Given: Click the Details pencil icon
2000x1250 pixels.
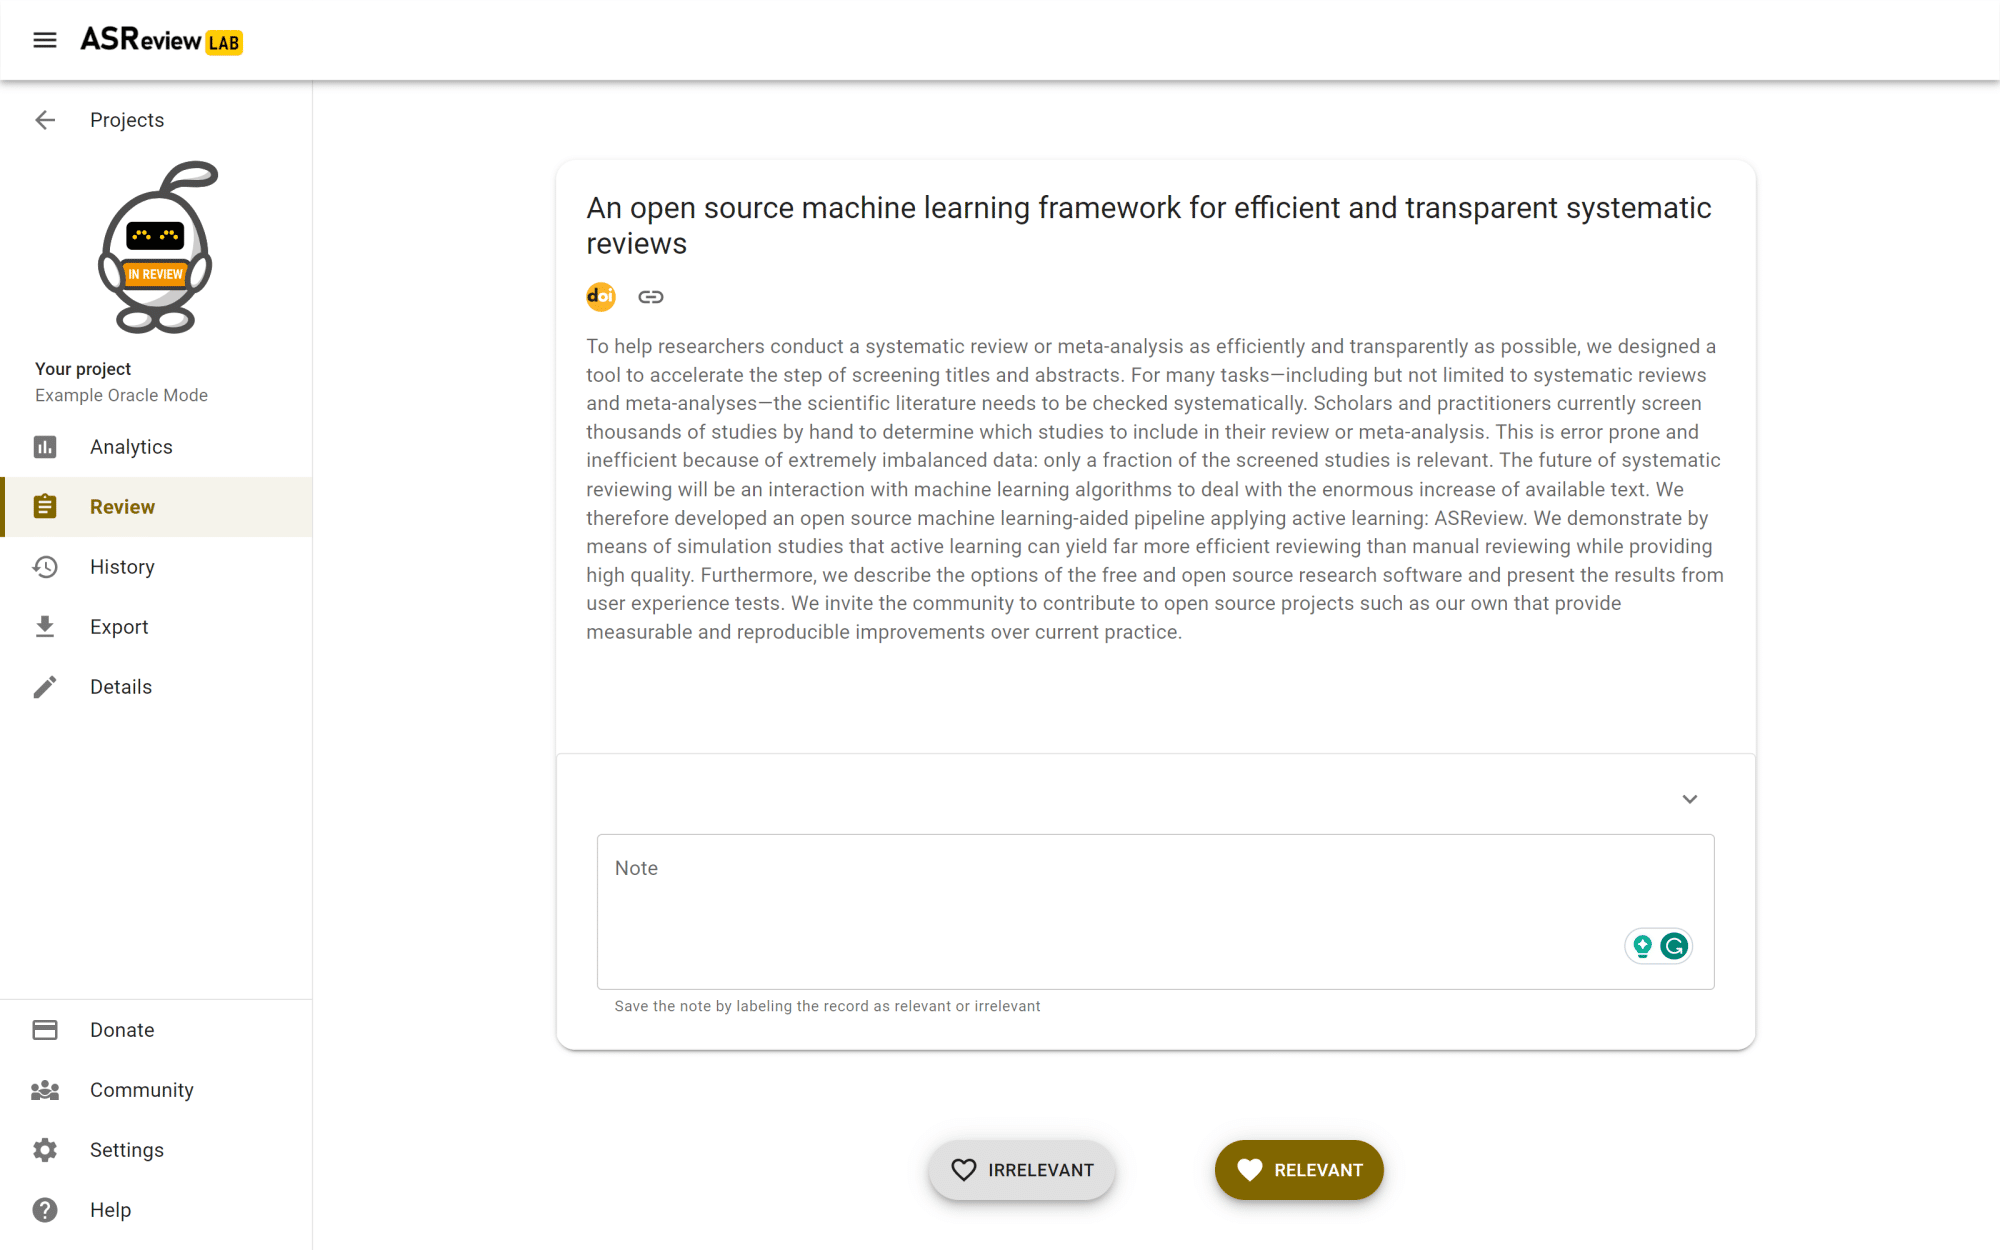Looking at the screenshot, I should tap(45, 687).
